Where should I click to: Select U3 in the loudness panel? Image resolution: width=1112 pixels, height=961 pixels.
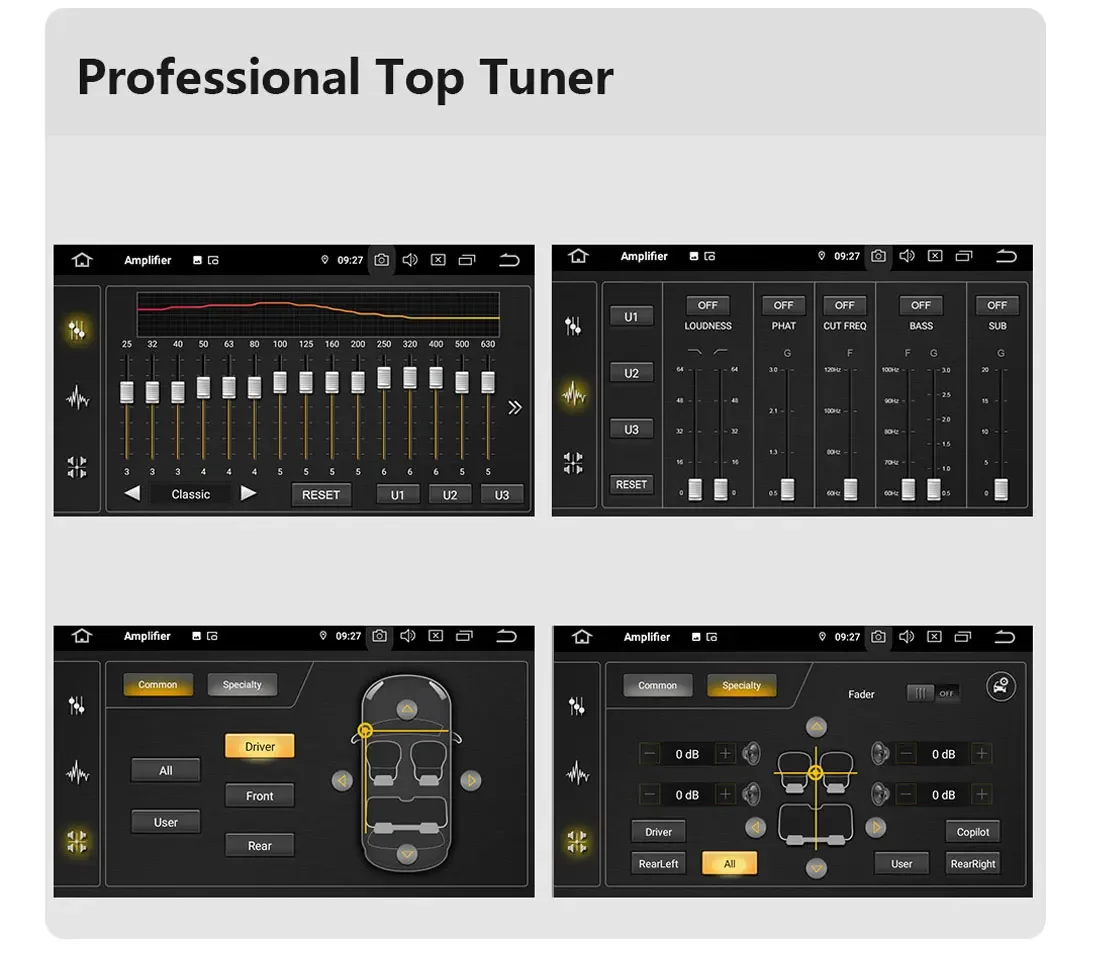point(631,430)
